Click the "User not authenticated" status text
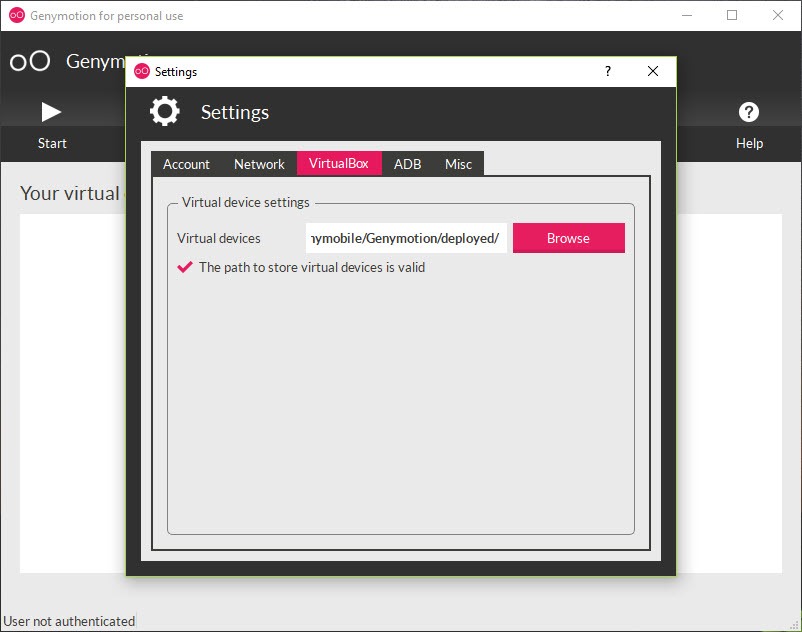This screenshot has height=632, width=802. pyautogui.click(x=69, y=621)
